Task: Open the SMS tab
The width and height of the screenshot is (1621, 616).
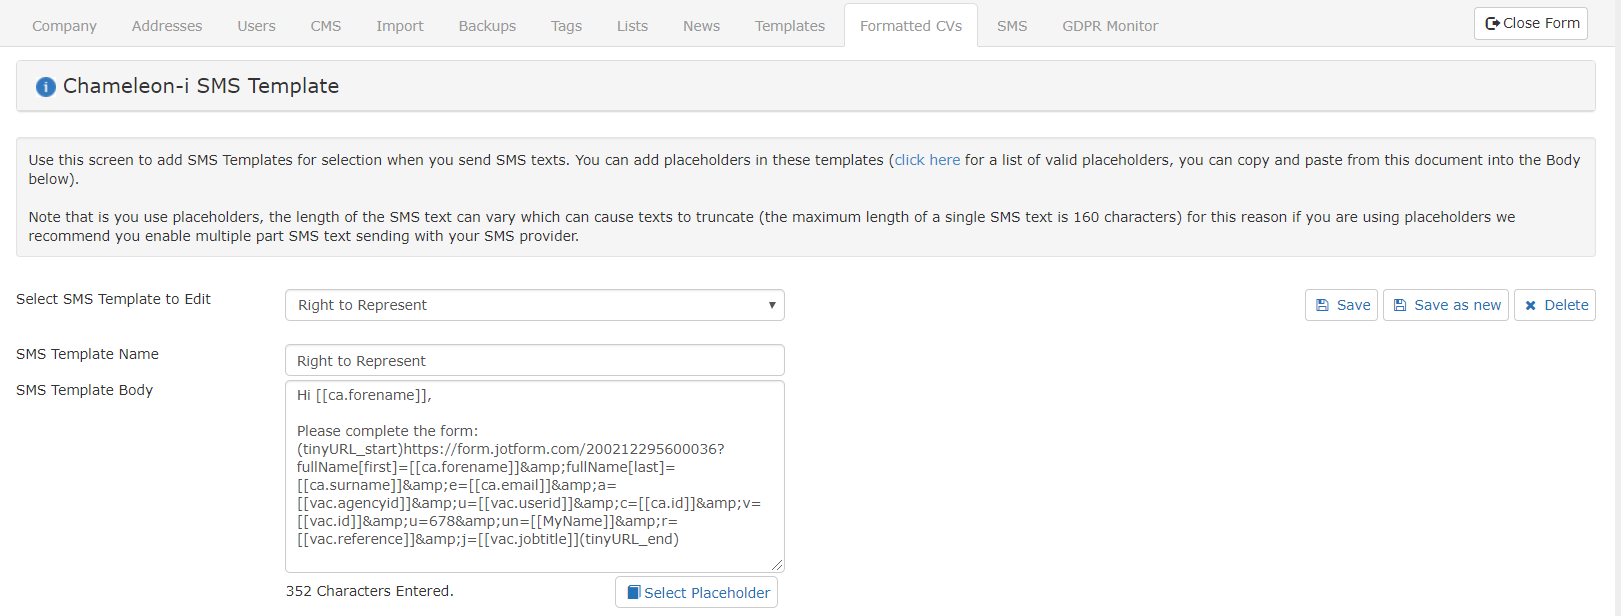Action: tap(1012, 26)
